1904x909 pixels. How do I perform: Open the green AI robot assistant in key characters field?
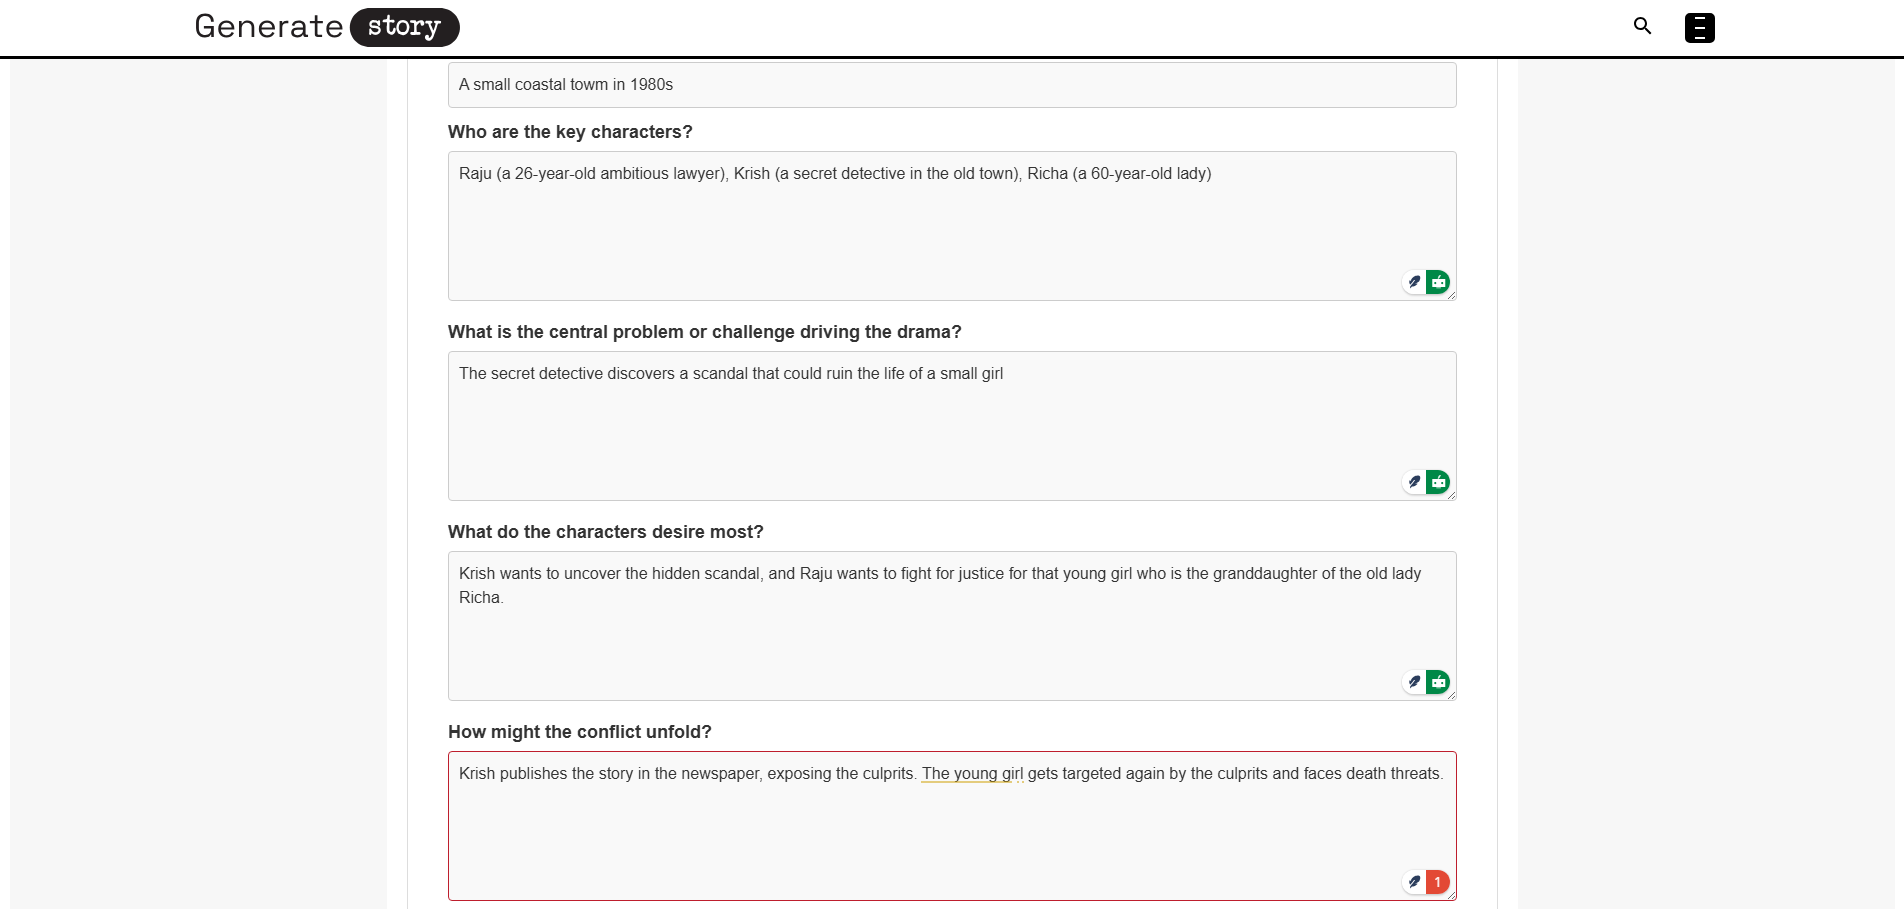tap(1437, 281)
